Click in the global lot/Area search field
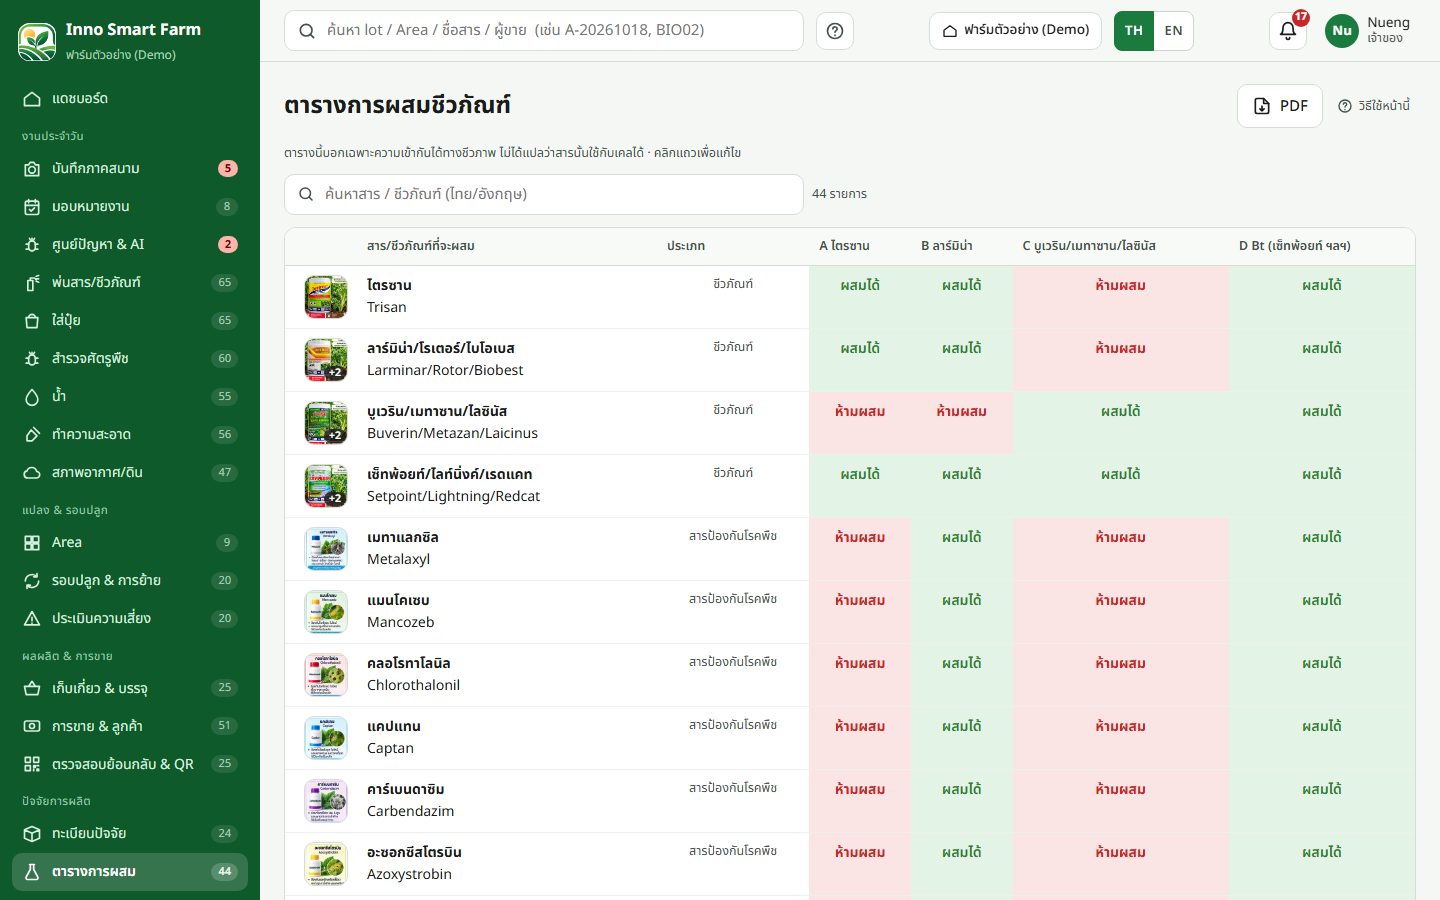The width and height of the screenshot is (1440, 900). (x=544, y=31)
